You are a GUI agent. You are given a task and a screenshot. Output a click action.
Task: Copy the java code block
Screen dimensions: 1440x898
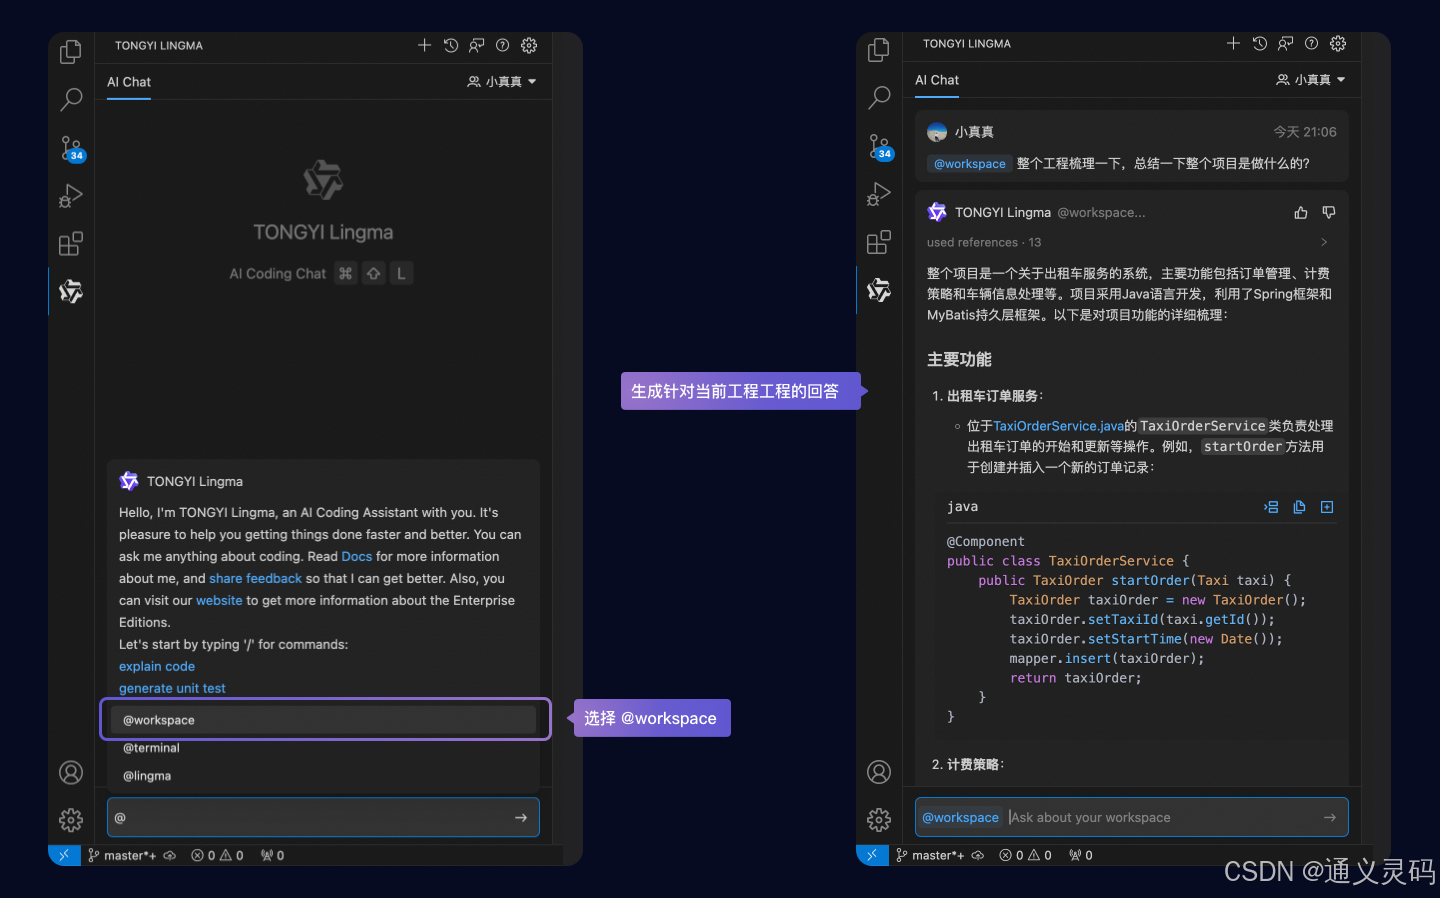pyautogui.click(x=1299, y=507)
